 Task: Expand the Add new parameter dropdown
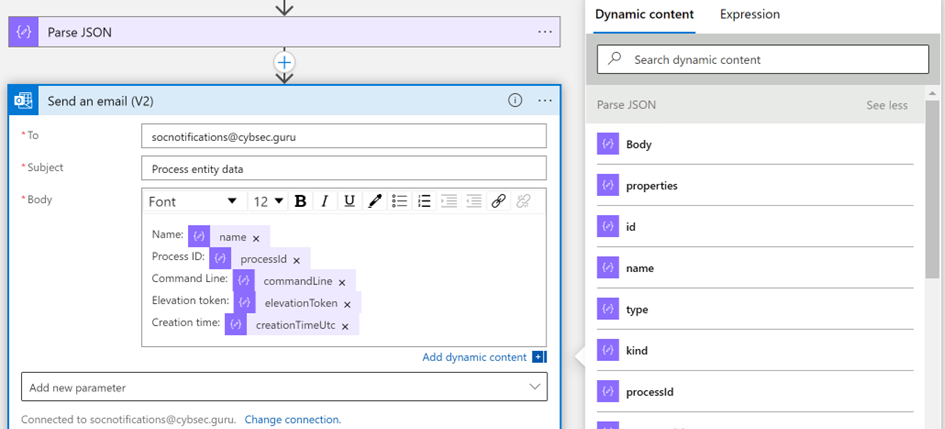(x=284, y=387)
